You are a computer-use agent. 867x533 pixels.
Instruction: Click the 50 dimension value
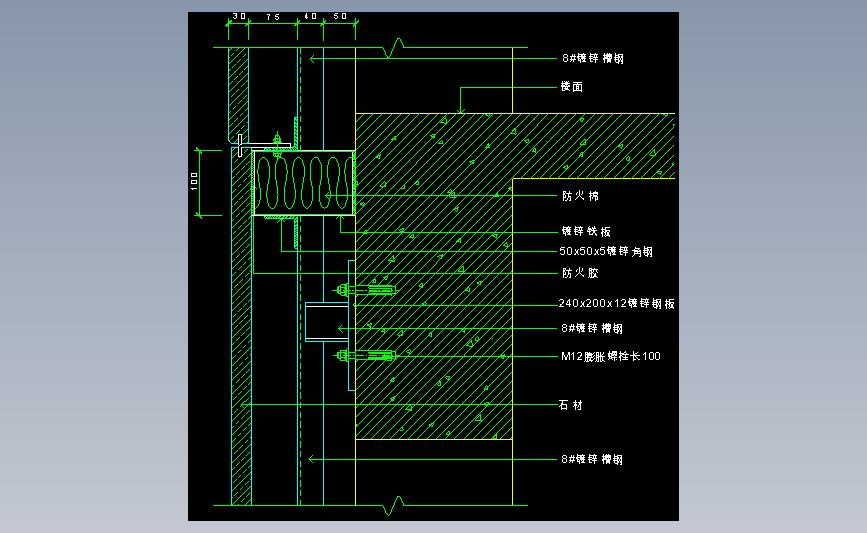tap(340, 17)
